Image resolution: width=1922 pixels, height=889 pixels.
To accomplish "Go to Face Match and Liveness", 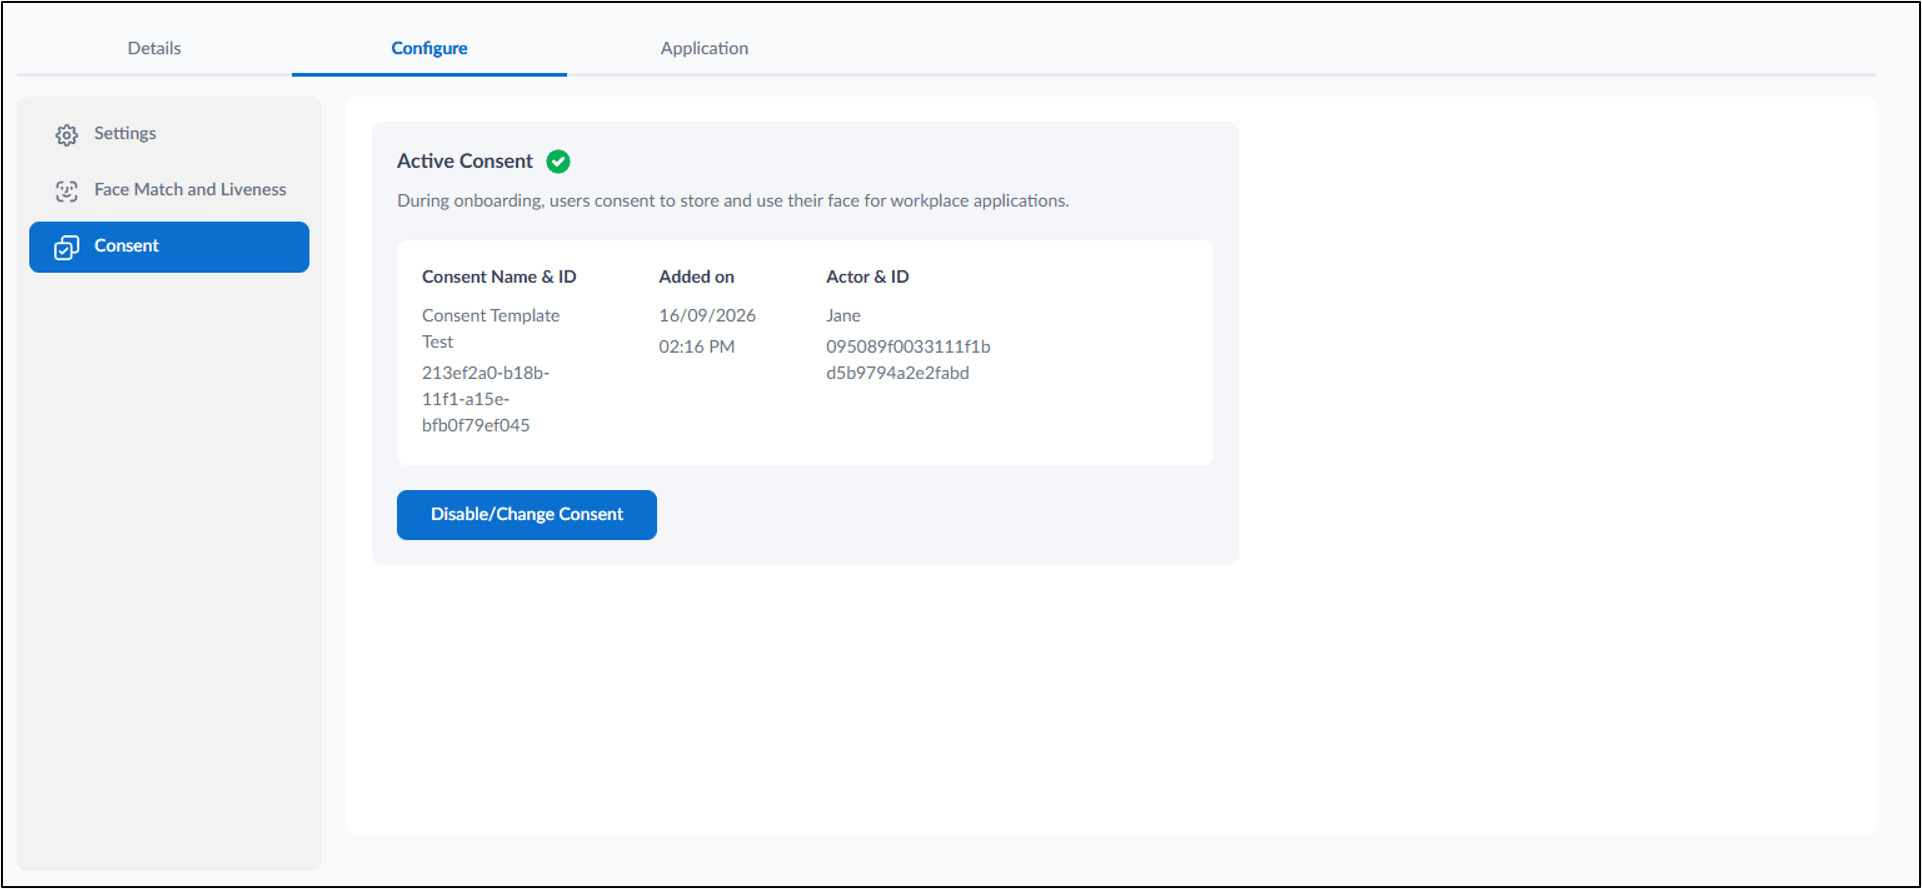I will click(x=169, y=190).
